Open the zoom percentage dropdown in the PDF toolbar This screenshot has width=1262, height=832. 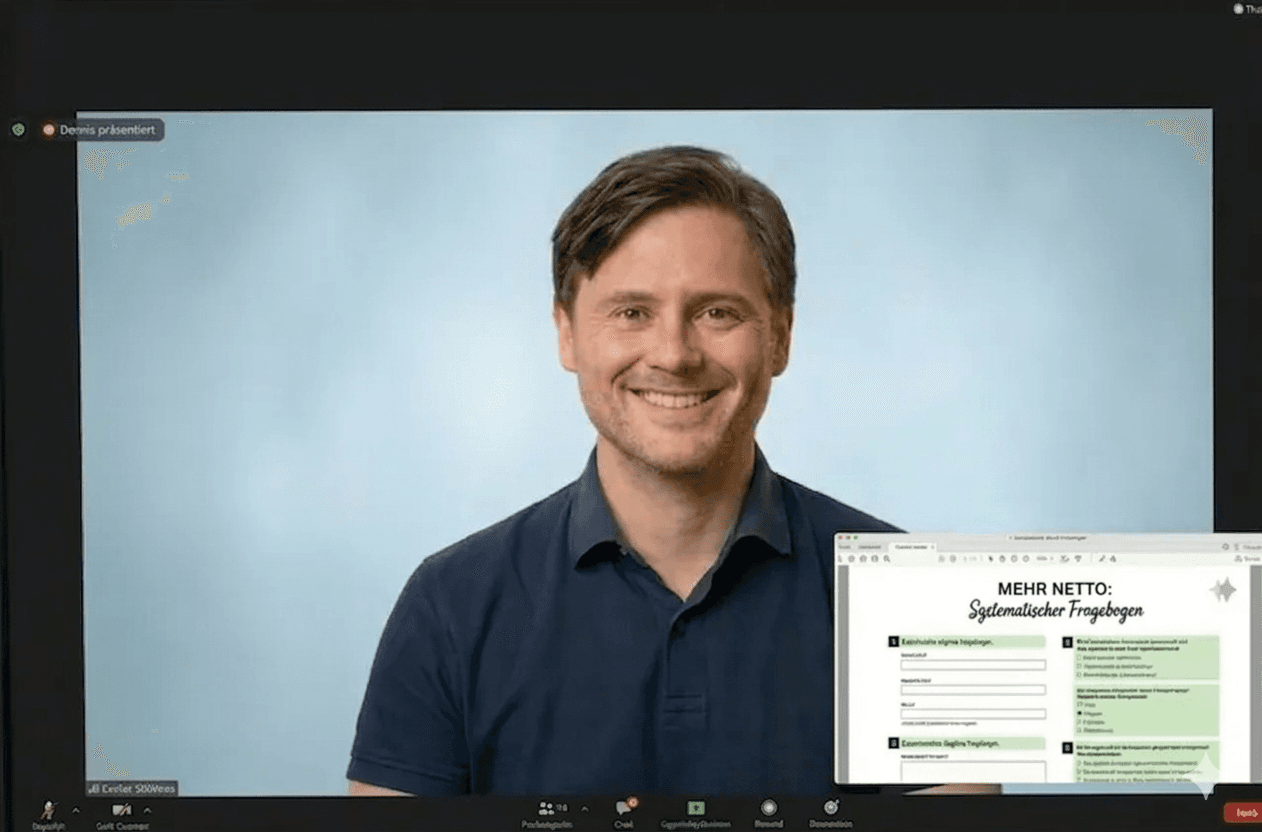[x=1046, y=558]
